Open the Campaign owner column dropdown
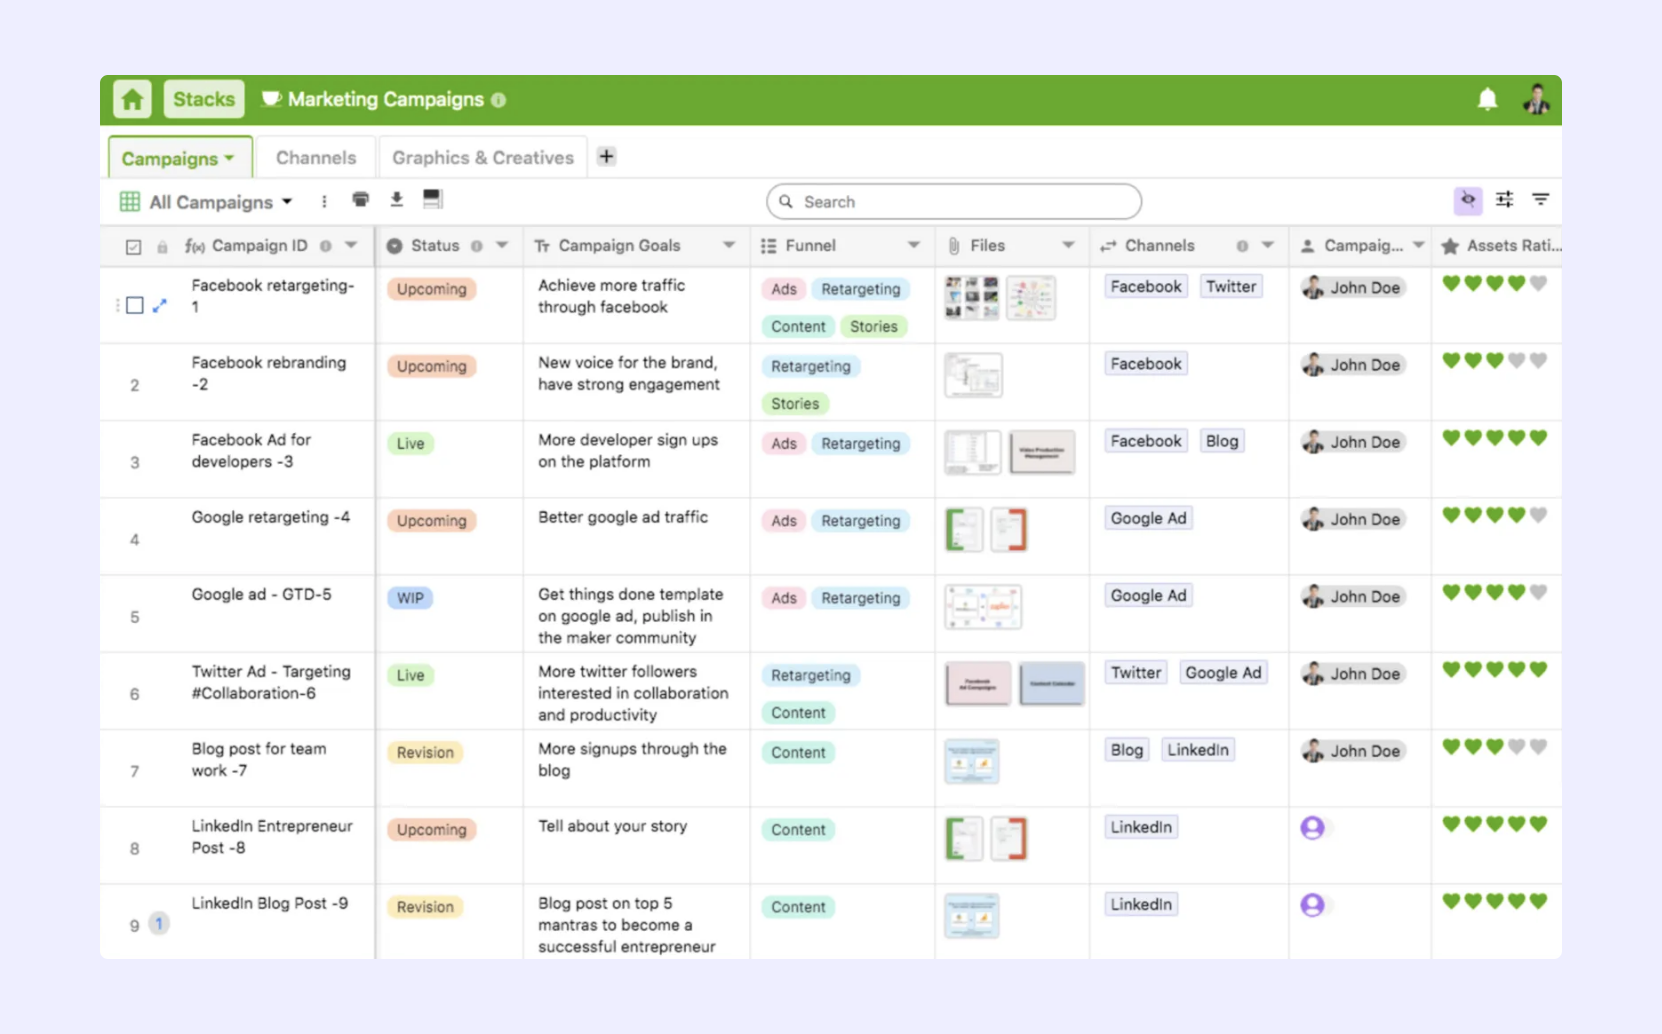1662x1034 pixels. (x=1418, y=245)
